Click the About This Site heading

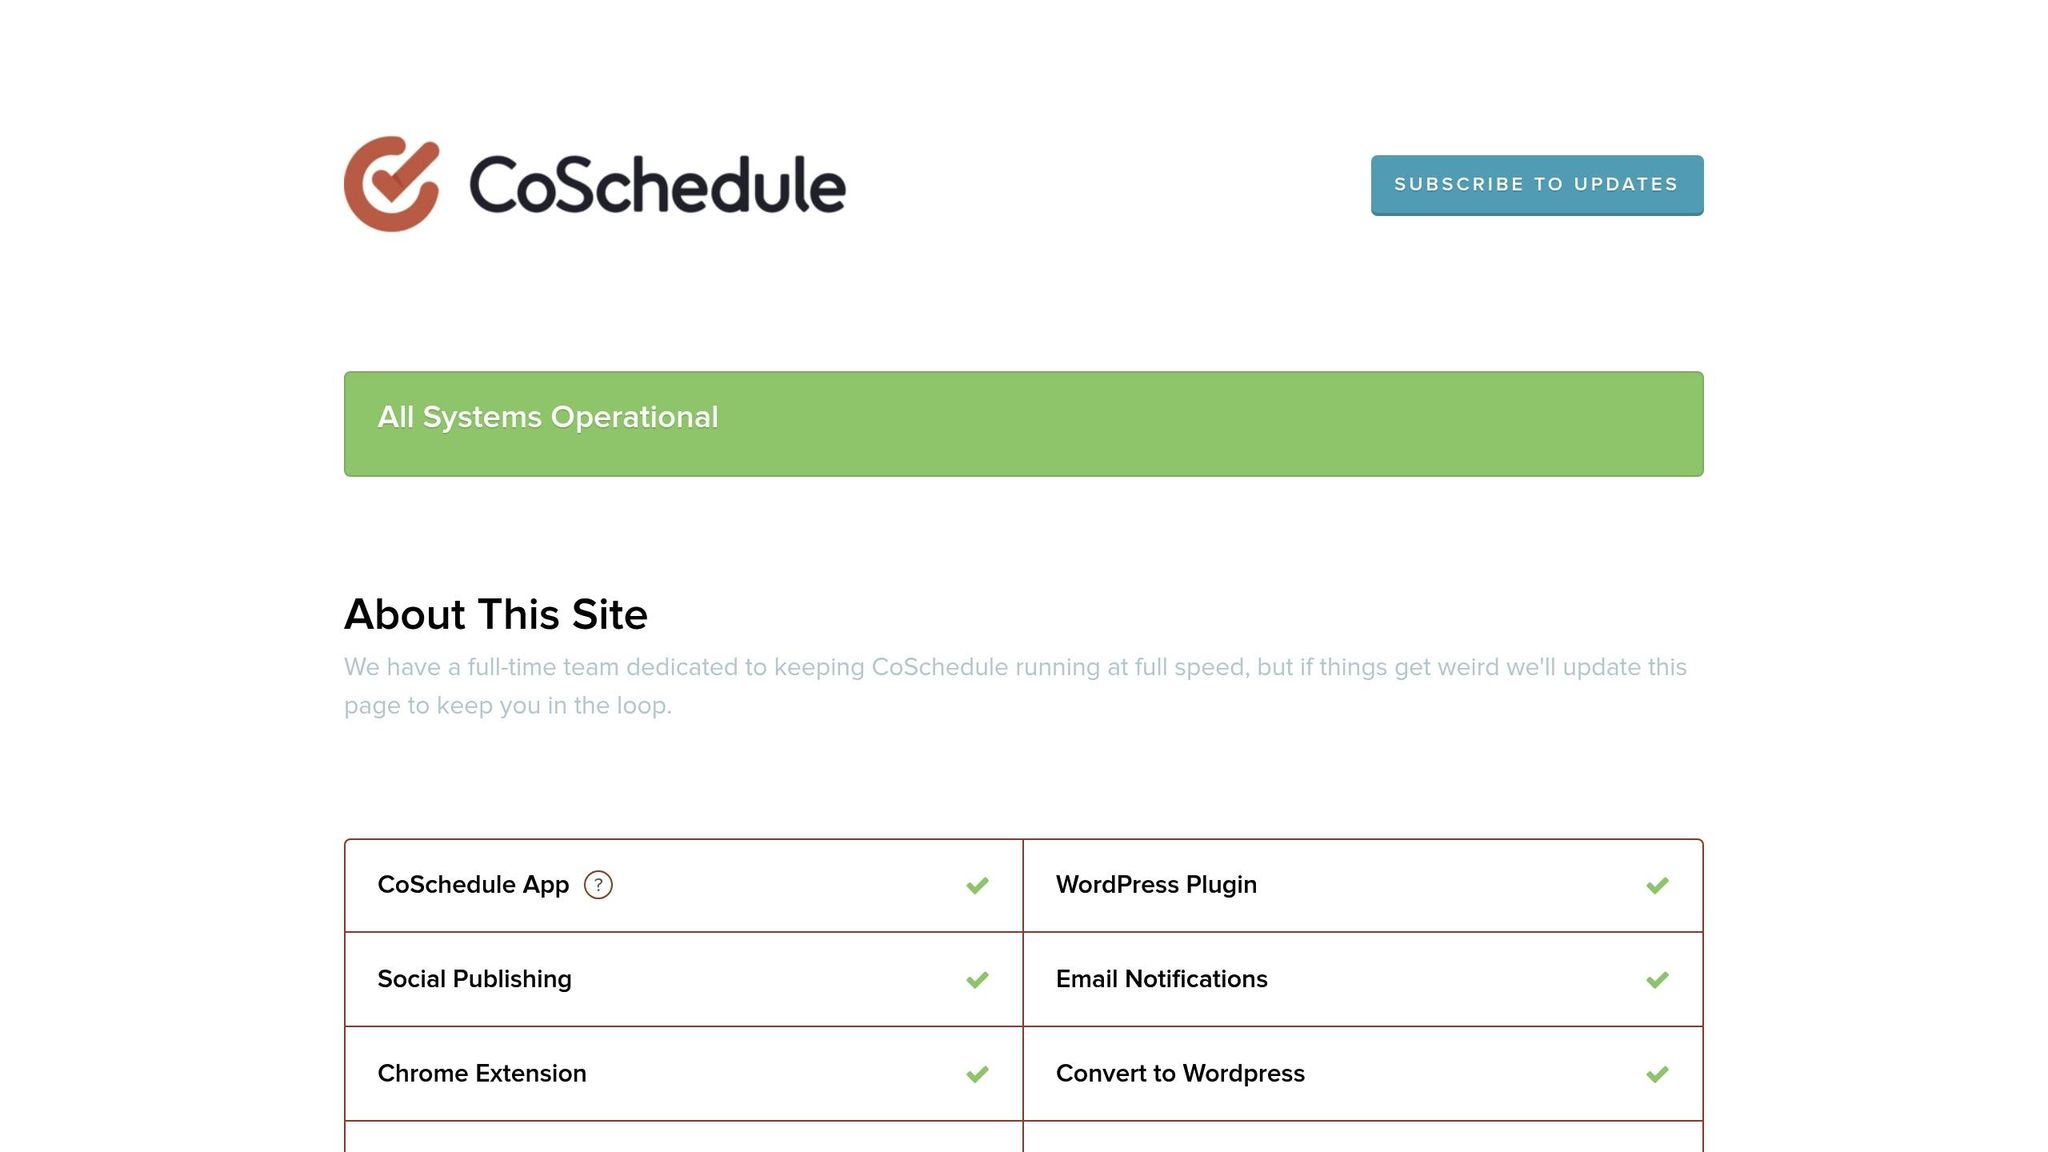pyautogui.click(x=496, y=614)
